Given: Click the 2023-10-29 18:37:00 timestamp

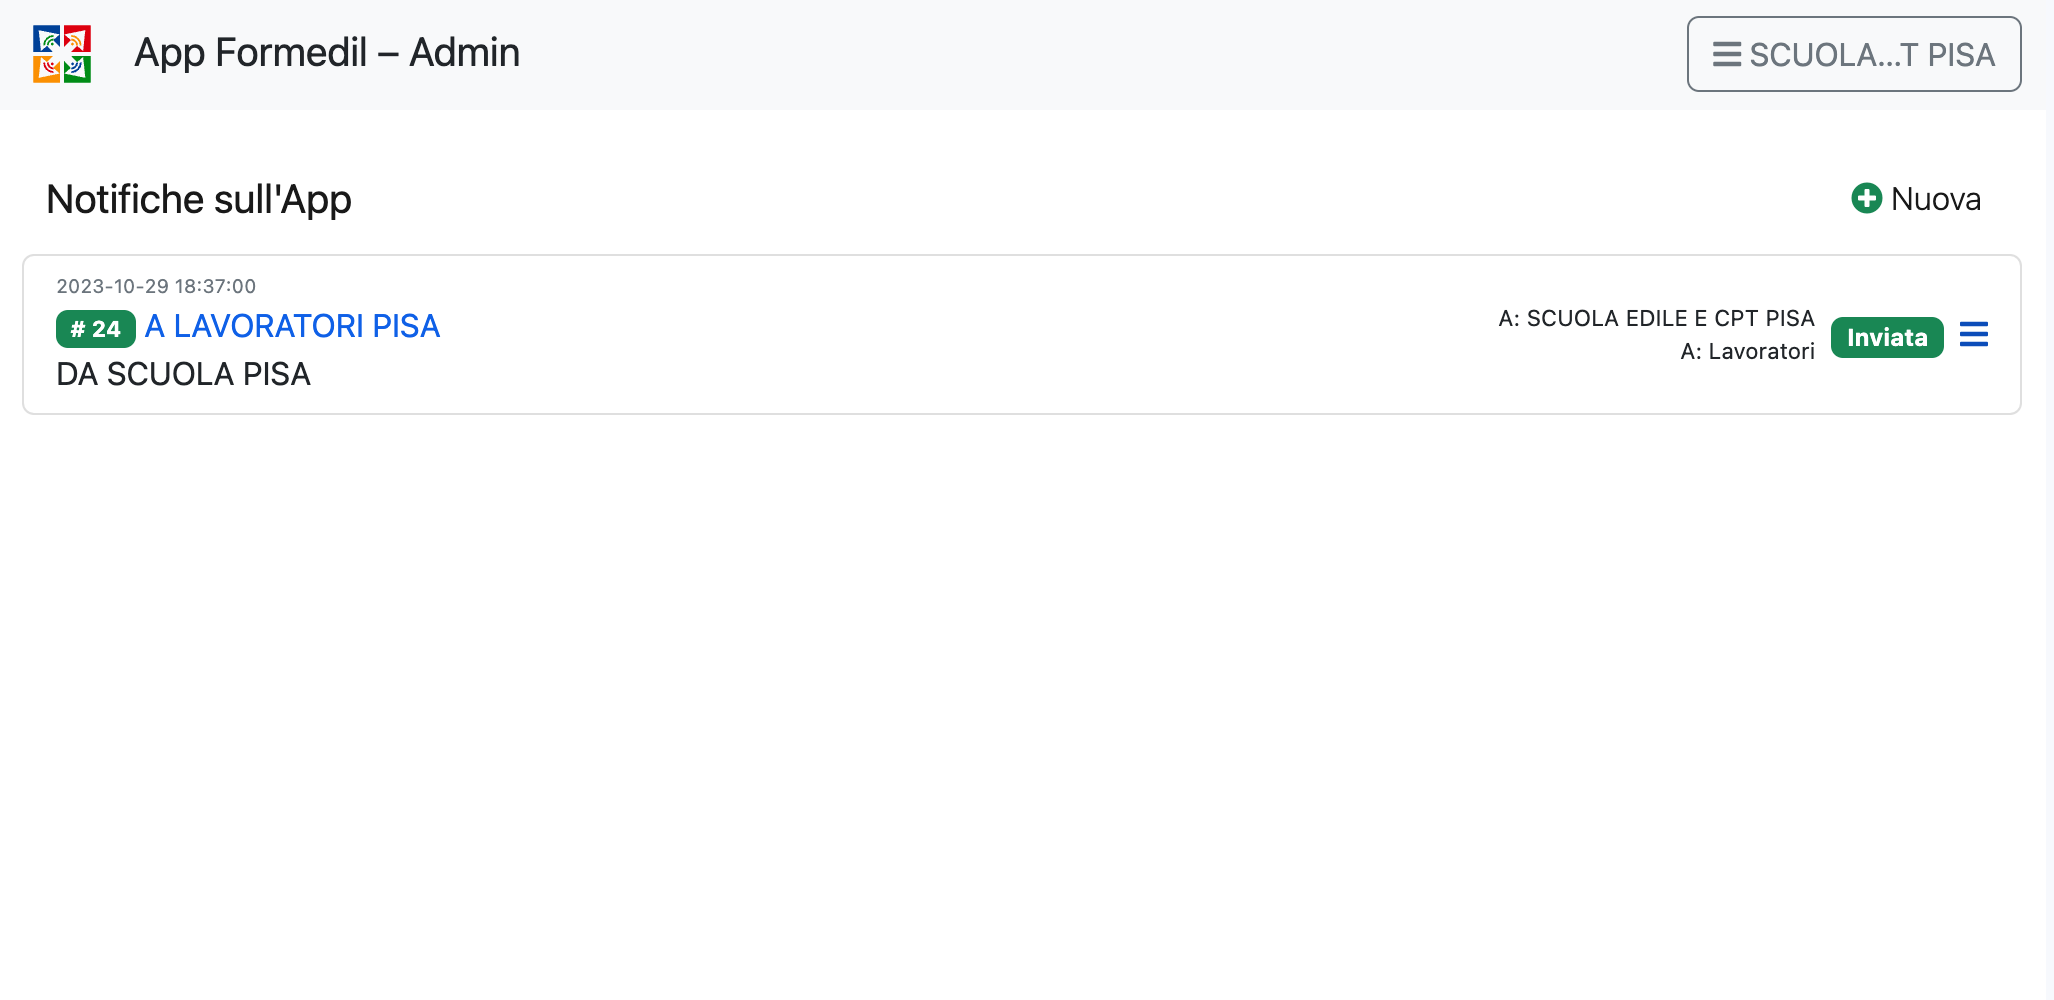Looking at the screenshot, I should pyautogui.click(x=156, y=286).
